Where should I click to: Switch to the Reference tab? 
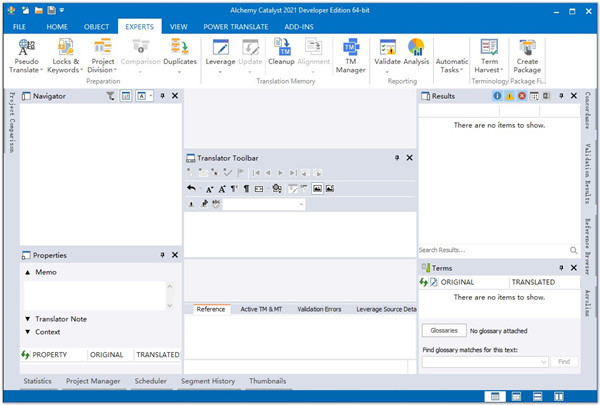pyautogui.click(x=211, y=309)
